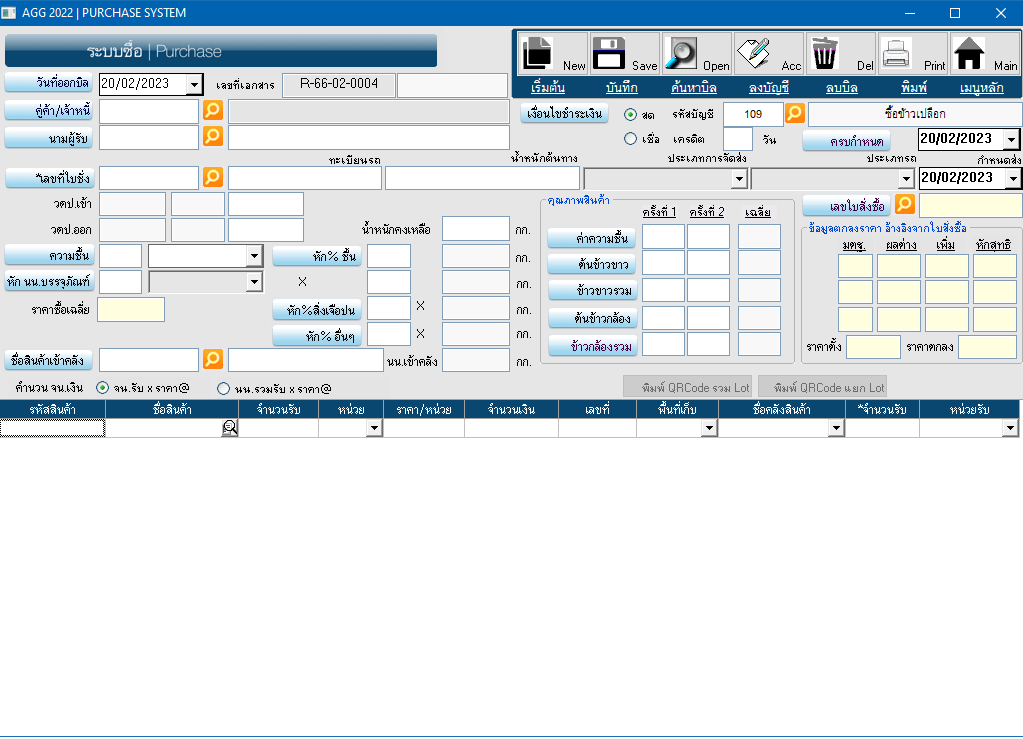Click search icon beside account code 109
Screen dimensions: 1023x739
(794, 114)
